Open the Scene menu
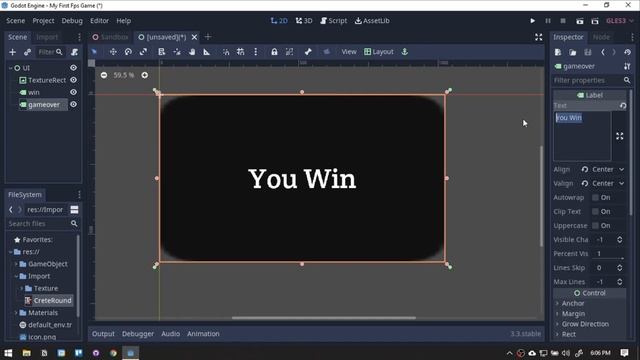Screen dimensions: 640x360 [16, 21]
